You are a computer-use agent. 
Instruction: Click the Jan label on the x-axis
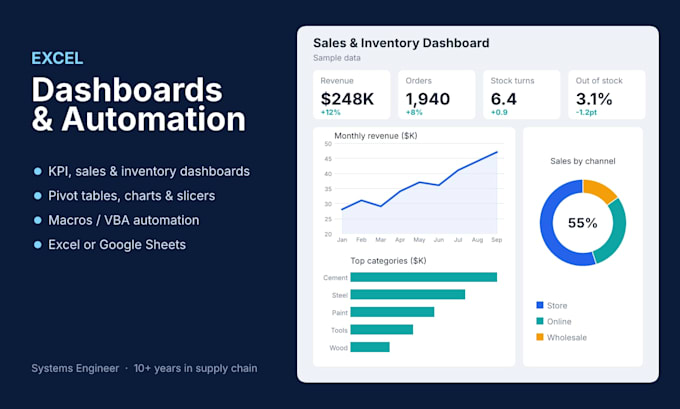point(342,240)
